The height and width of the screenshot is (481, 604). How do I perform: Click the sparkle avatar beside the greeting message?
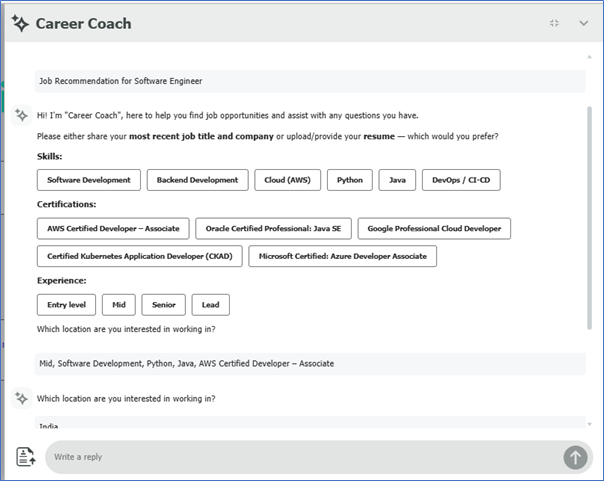click(x=21, y=115)
